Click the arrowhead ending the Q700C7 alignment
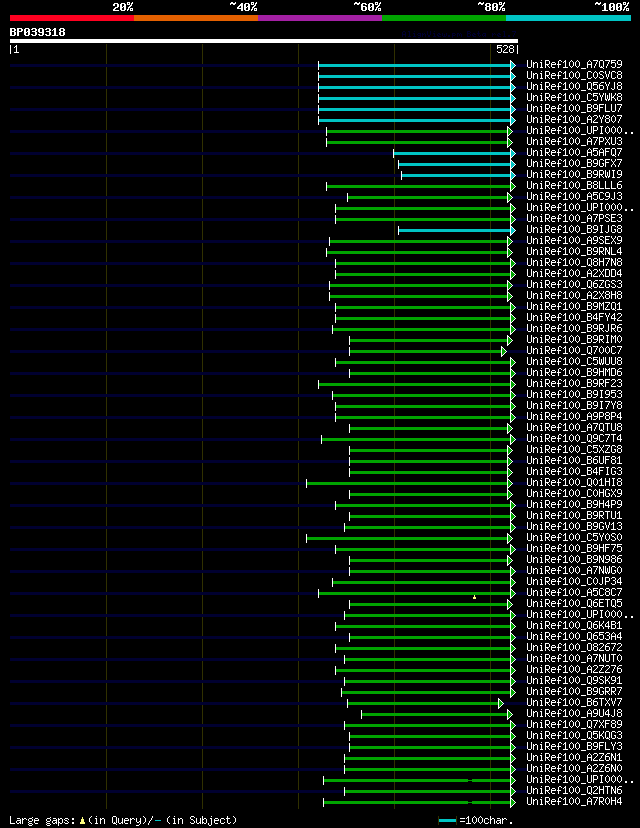 [504, 352]
